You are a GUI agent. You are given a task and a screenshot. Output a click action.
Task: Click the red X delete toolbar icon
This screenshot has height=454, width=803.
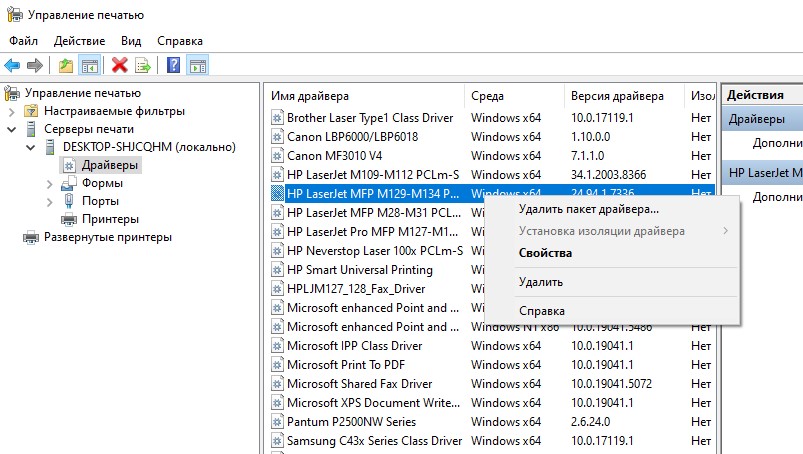[x=119, y=66]
